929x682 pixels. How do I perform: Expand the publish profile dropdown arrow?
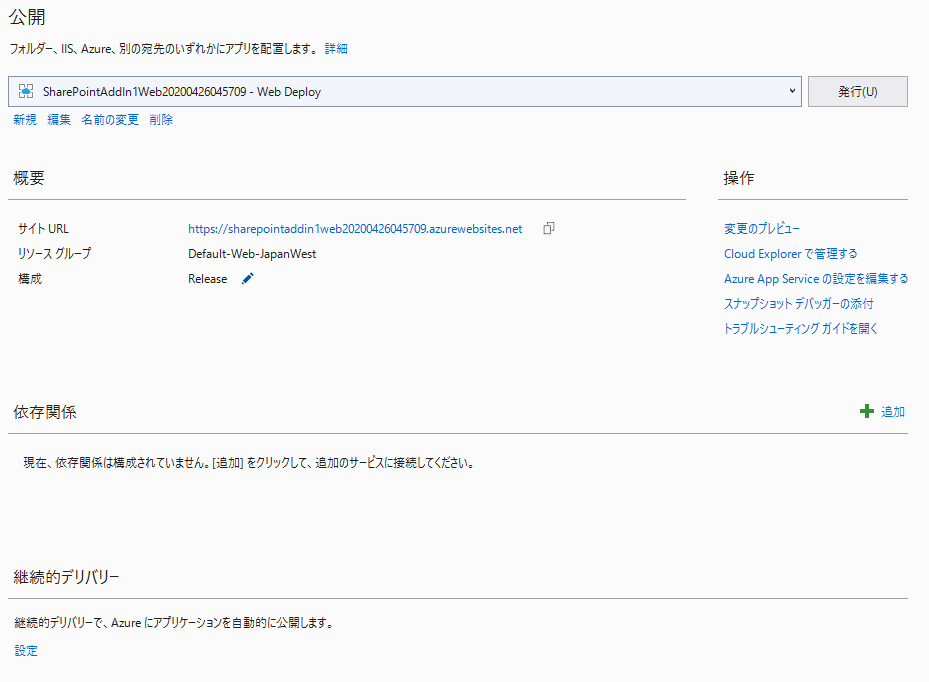click(x=792, y=91)
